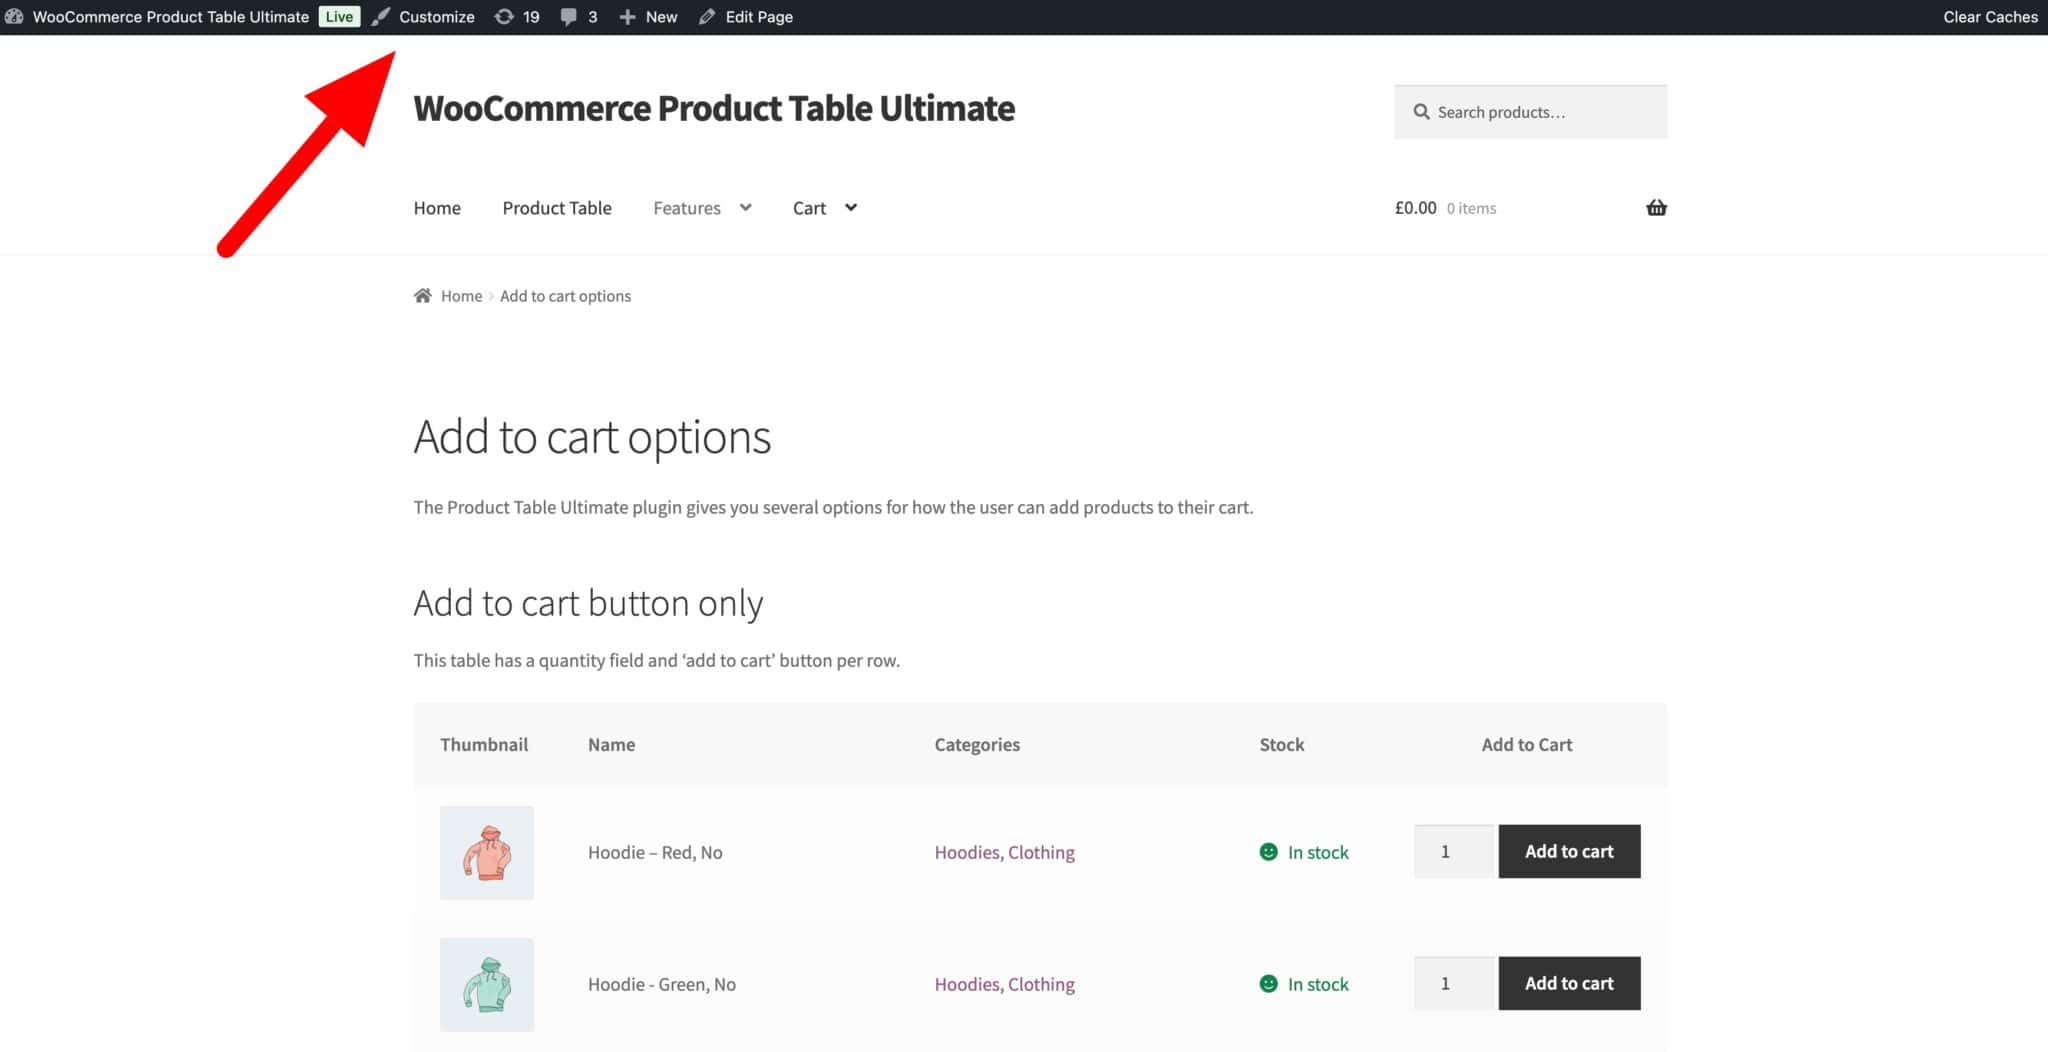Follow the Home breadcrumb link
The height and width of the screenshot is (1052, 2048).
pos(461,296)
